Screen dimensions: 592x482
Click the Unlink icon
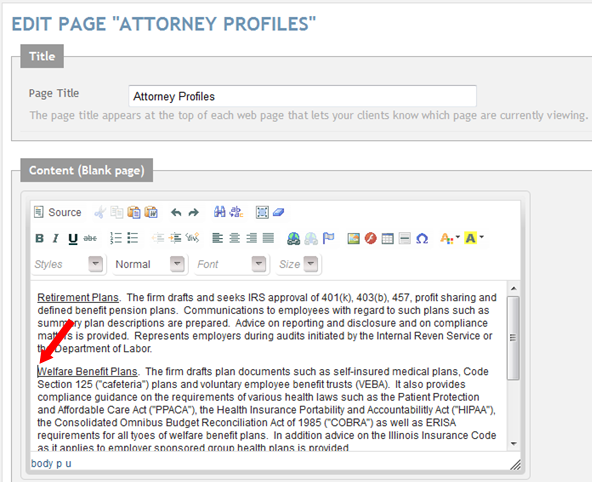311,239
